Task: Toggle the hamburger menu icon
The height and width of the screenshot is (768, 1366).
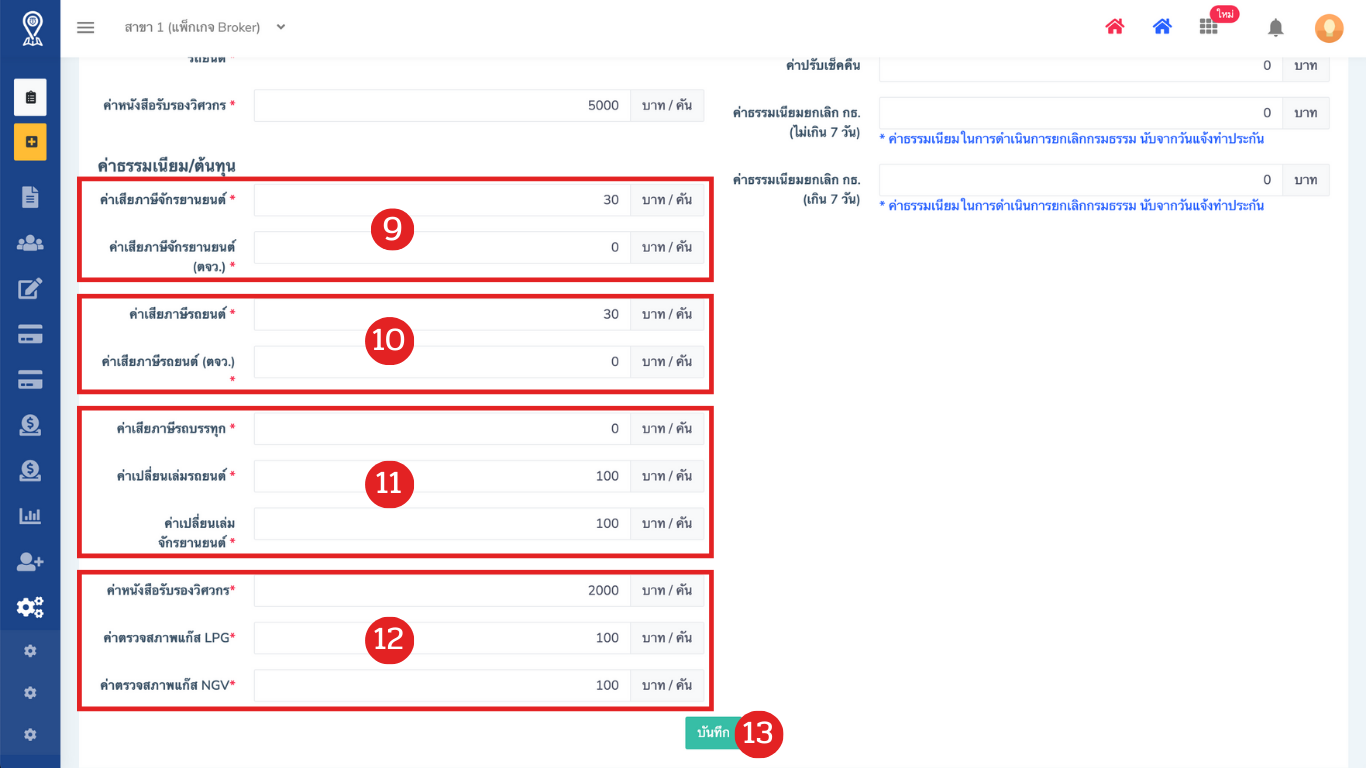Action: 86,28
